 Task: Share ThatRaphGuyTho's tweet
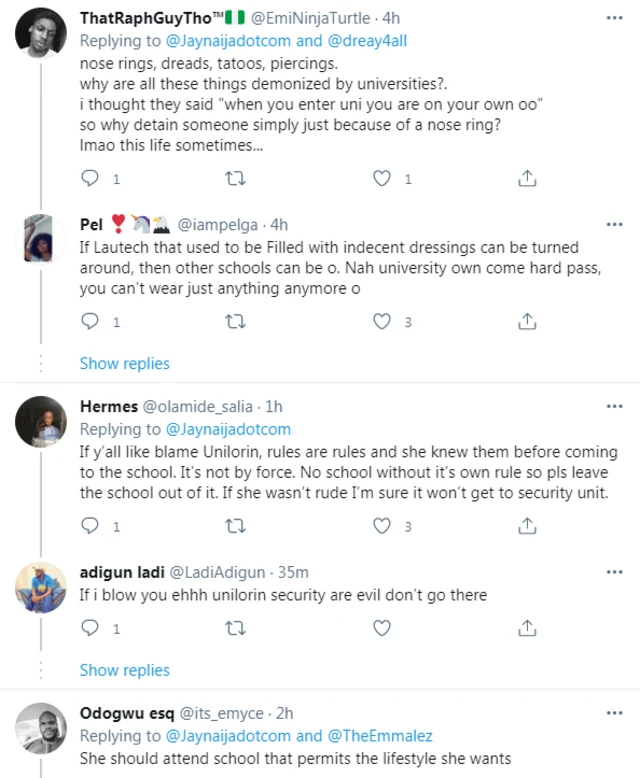tap(526, 179)
